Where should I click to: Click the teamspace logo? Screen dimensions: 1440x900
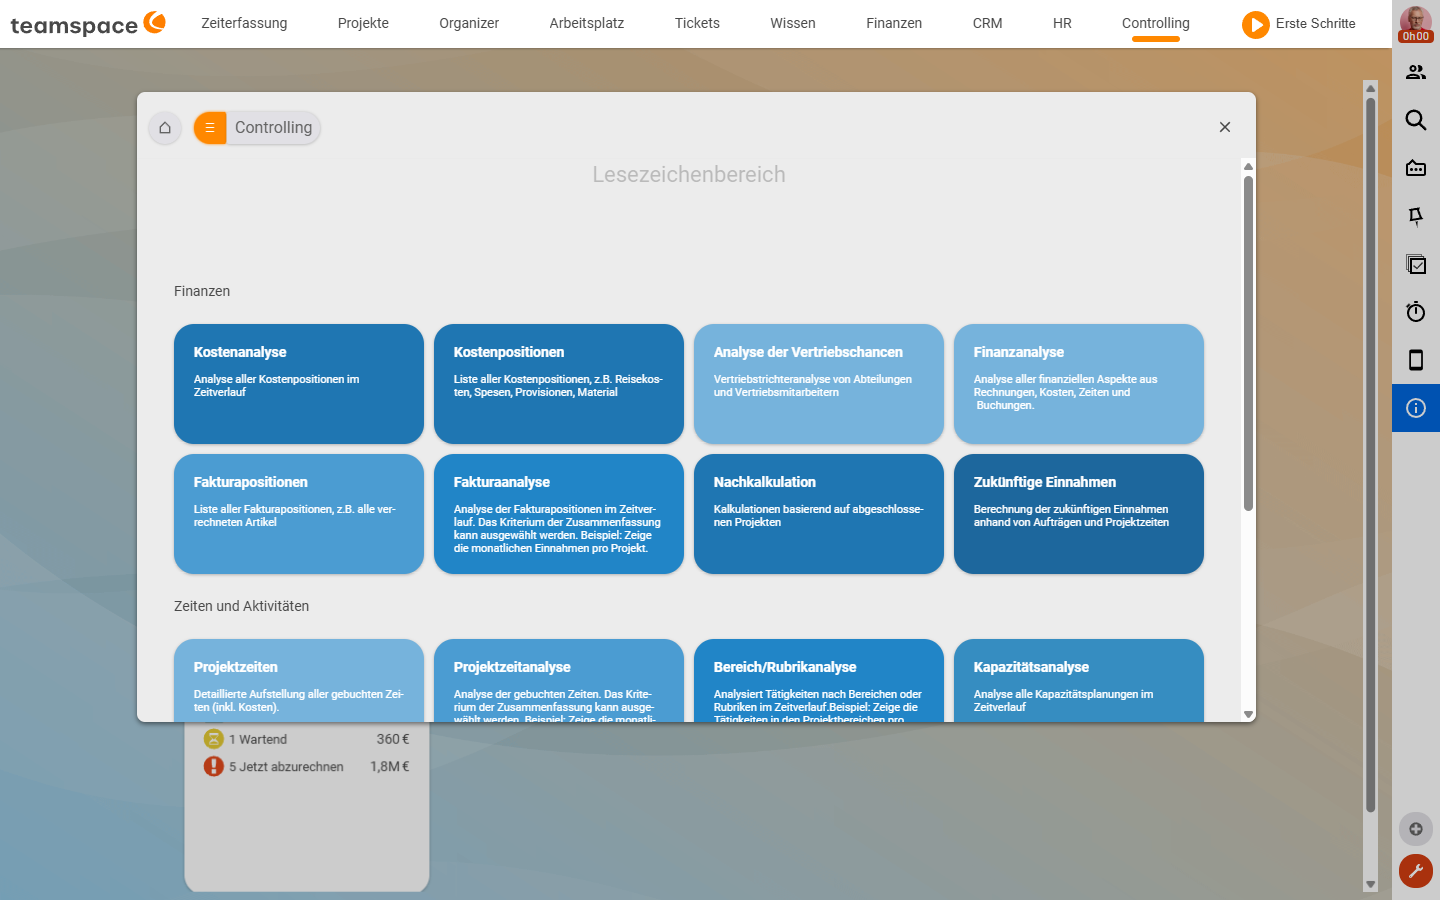tap(88, 23)
